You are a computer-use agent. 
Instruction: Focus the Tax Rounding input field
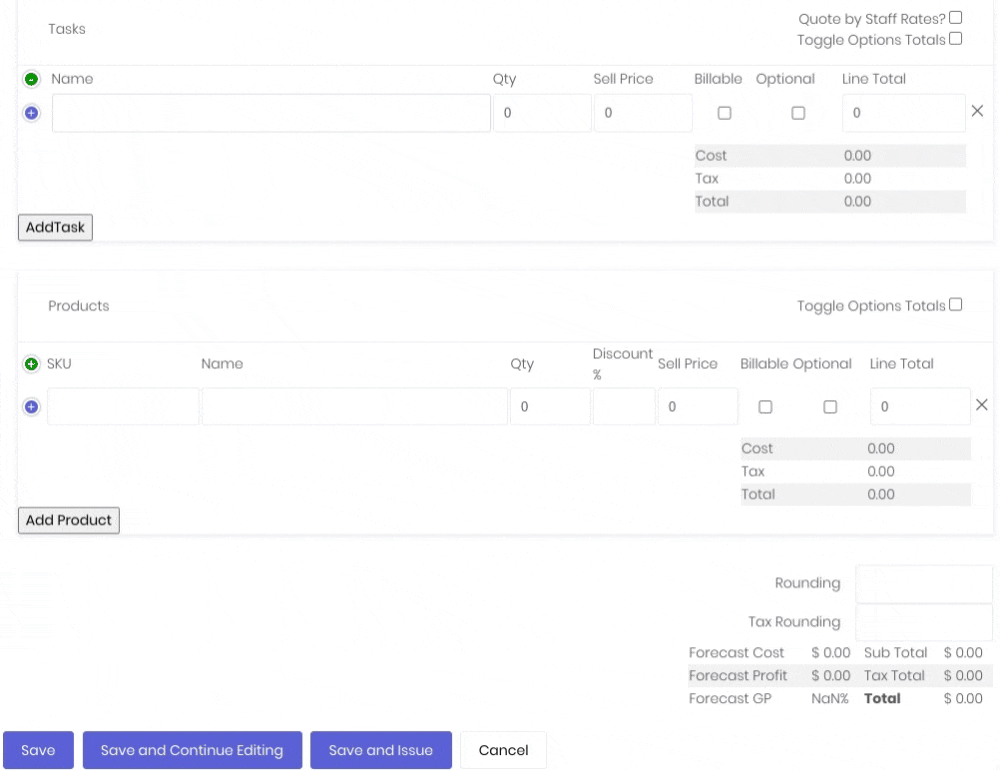click(924, 622)
